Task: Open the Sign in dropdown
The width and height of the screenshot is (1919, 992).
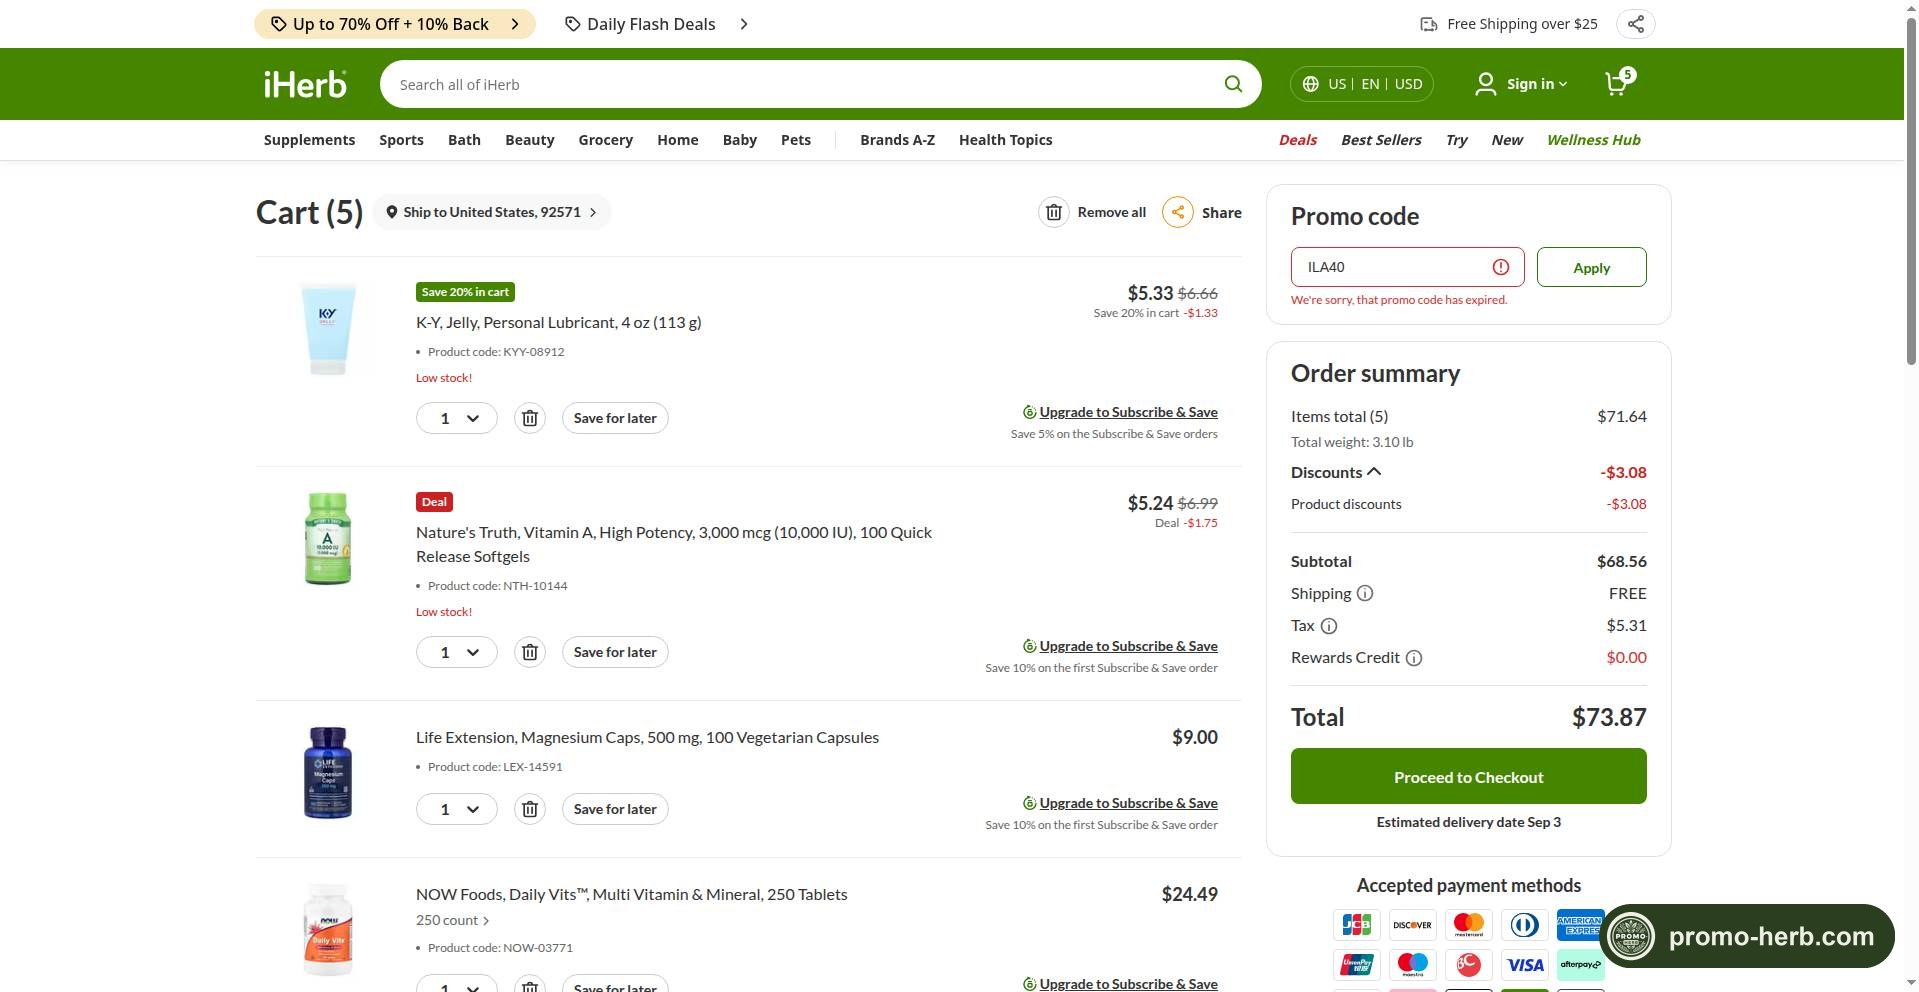Action: tap(1521, 84)
